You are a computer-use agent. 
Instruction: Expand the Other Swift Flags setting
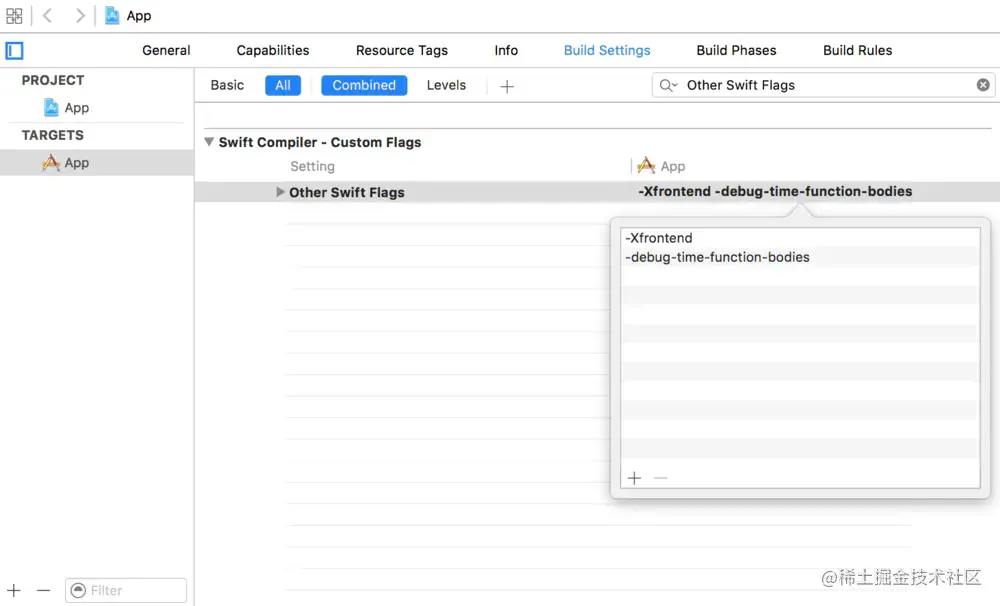point(279,192)
